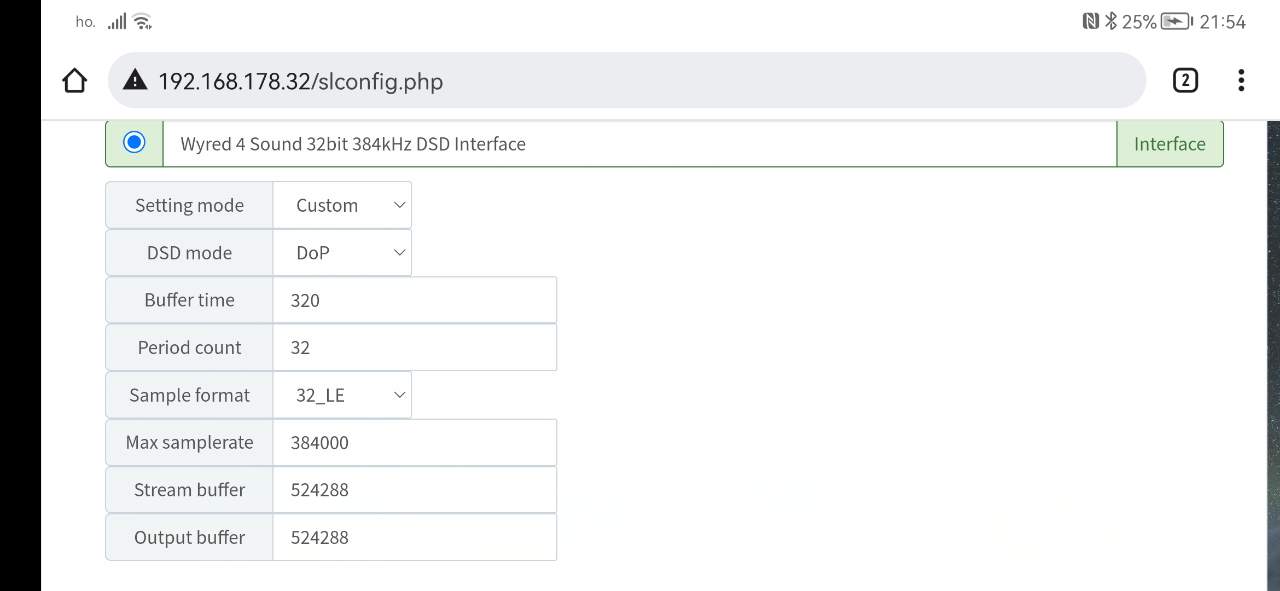Click the Max samplerate input field
Viewport: 1280px width, 591px height.
tap(414, 442)
